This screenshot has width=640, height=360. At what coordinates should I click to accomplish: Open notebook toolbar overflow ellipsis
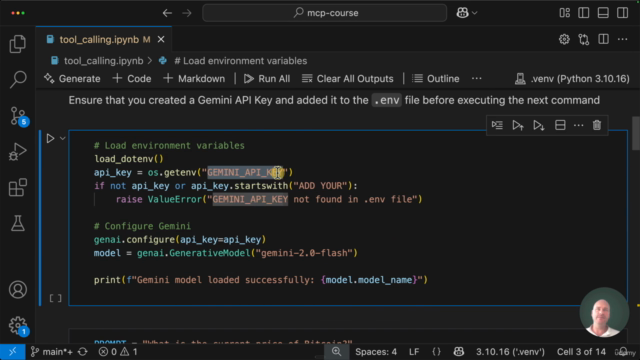click(476, 78)
